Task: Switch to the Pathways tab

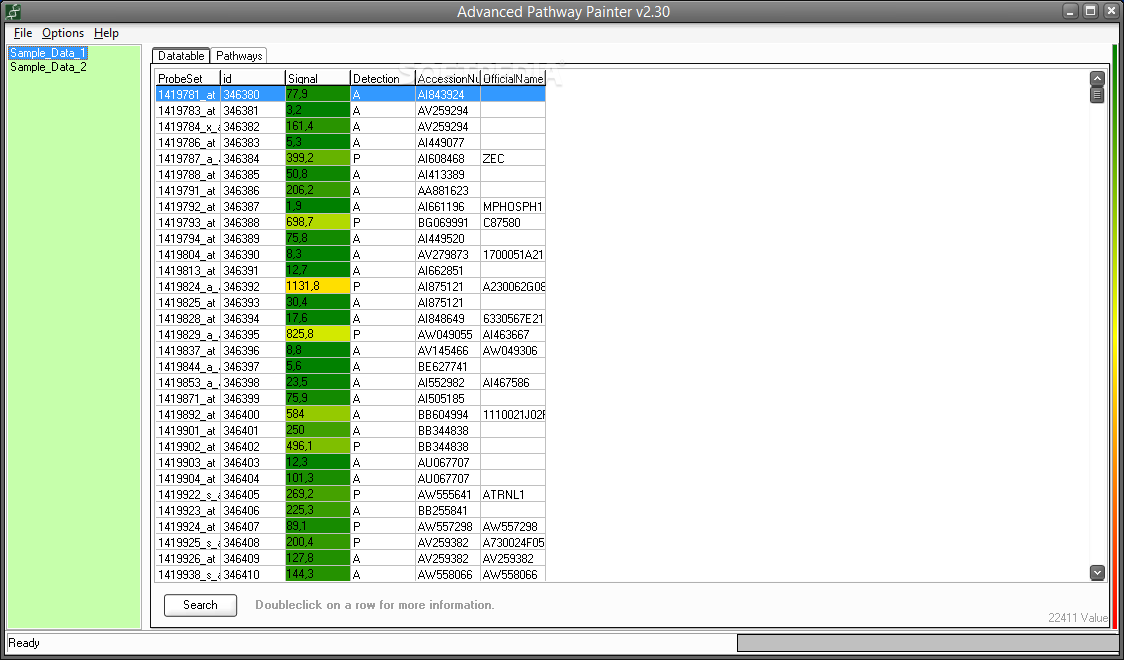Action: point(239,56)
